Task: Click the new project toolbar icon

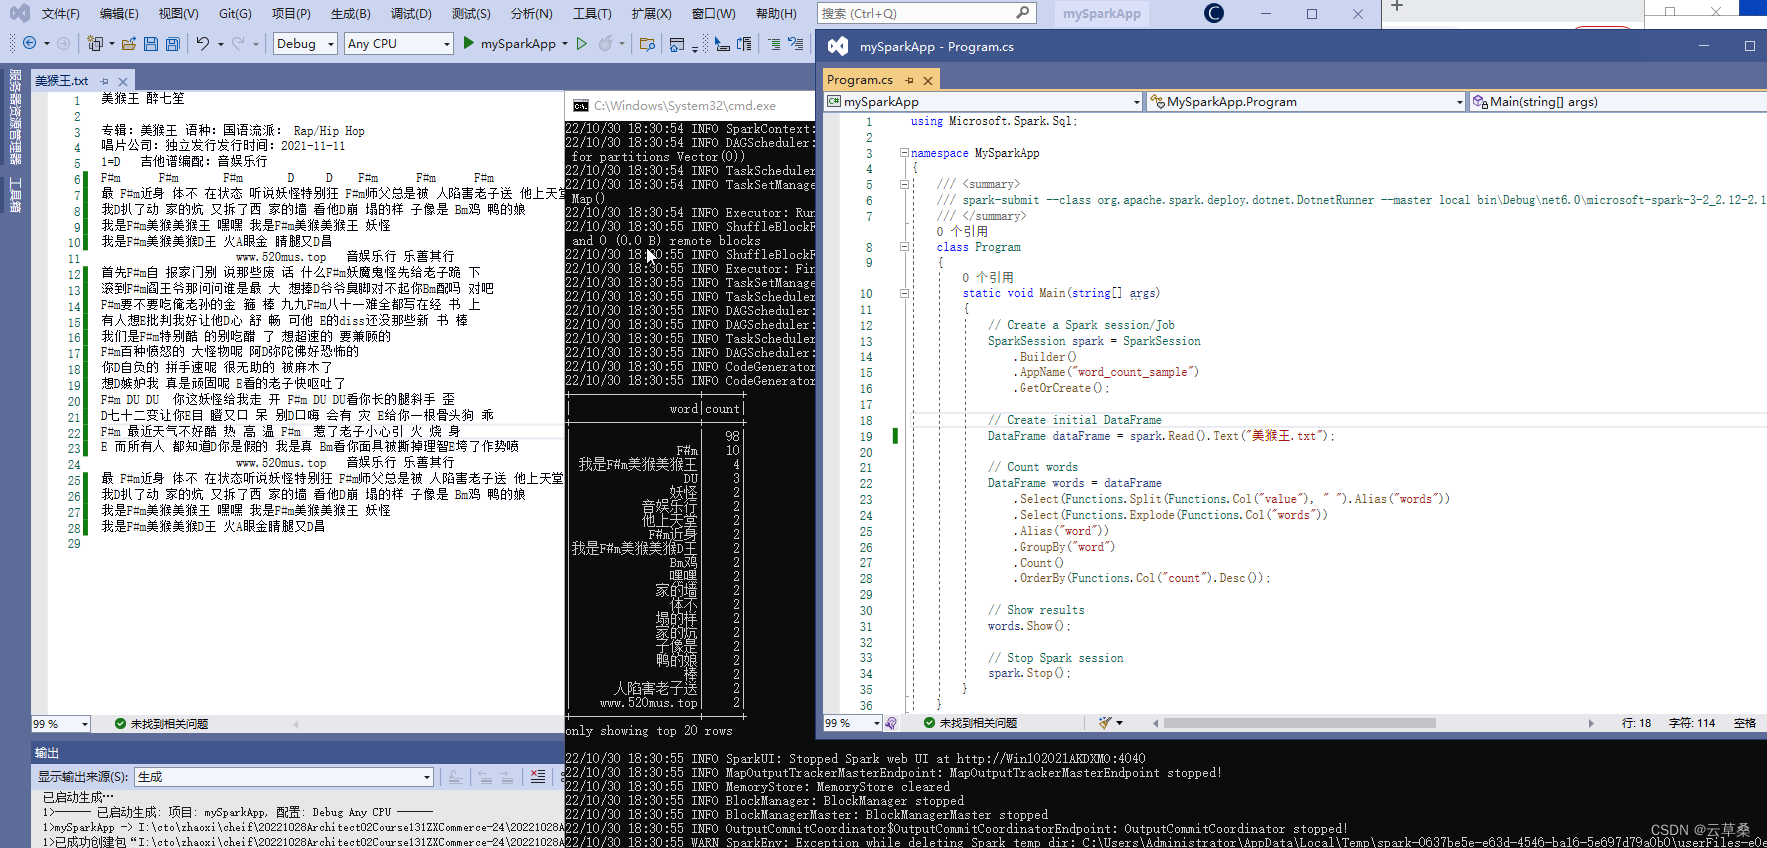Action: point(95,43)
